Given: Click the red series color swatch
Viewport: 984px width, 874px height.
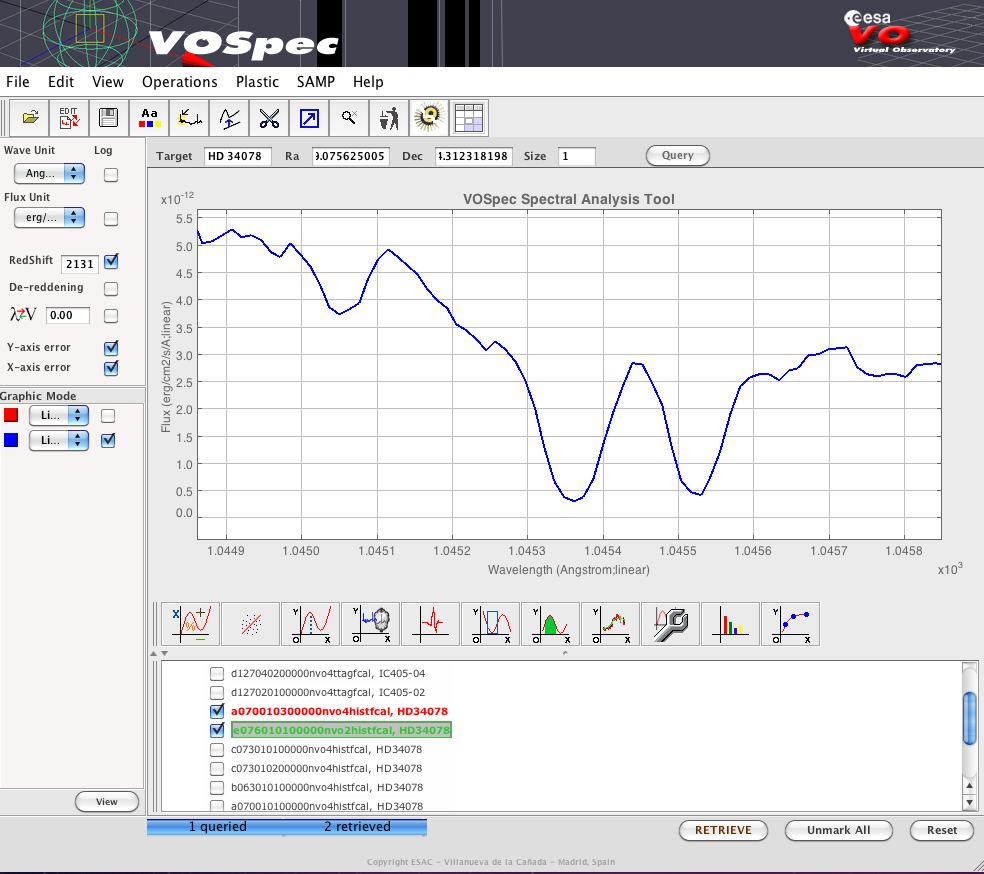Looking at the screenshot, I should (11, 415).
